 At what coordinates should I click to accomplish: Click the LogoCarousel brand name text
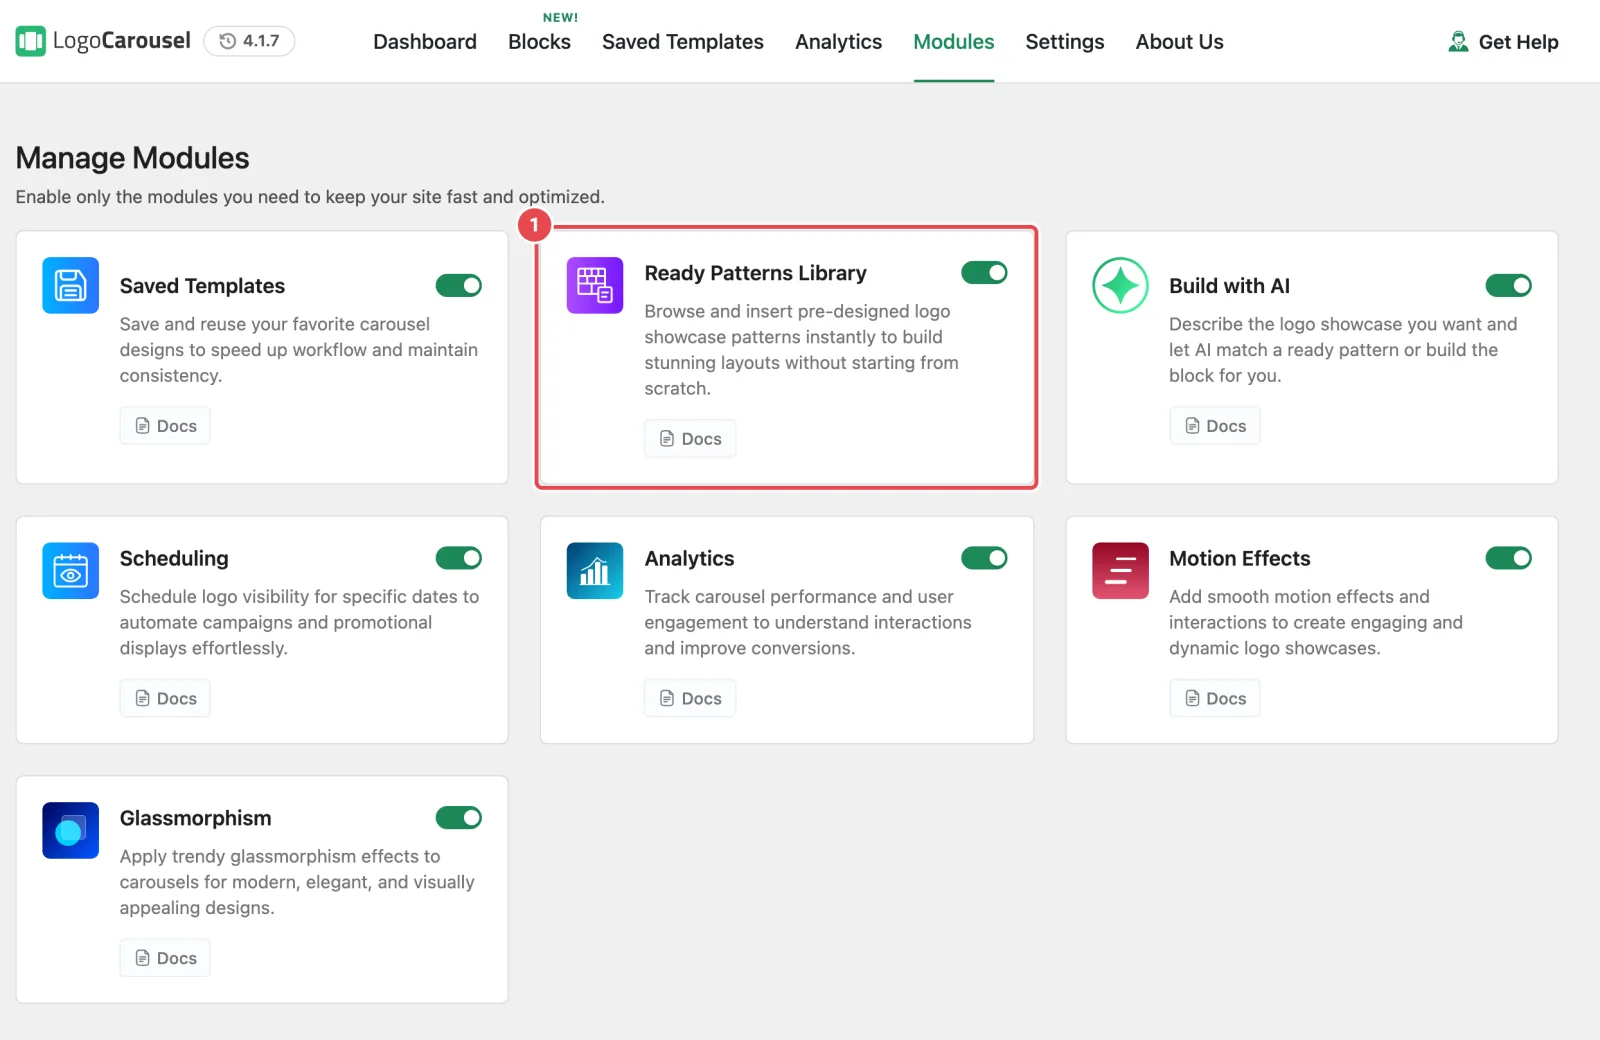[121, 41]
